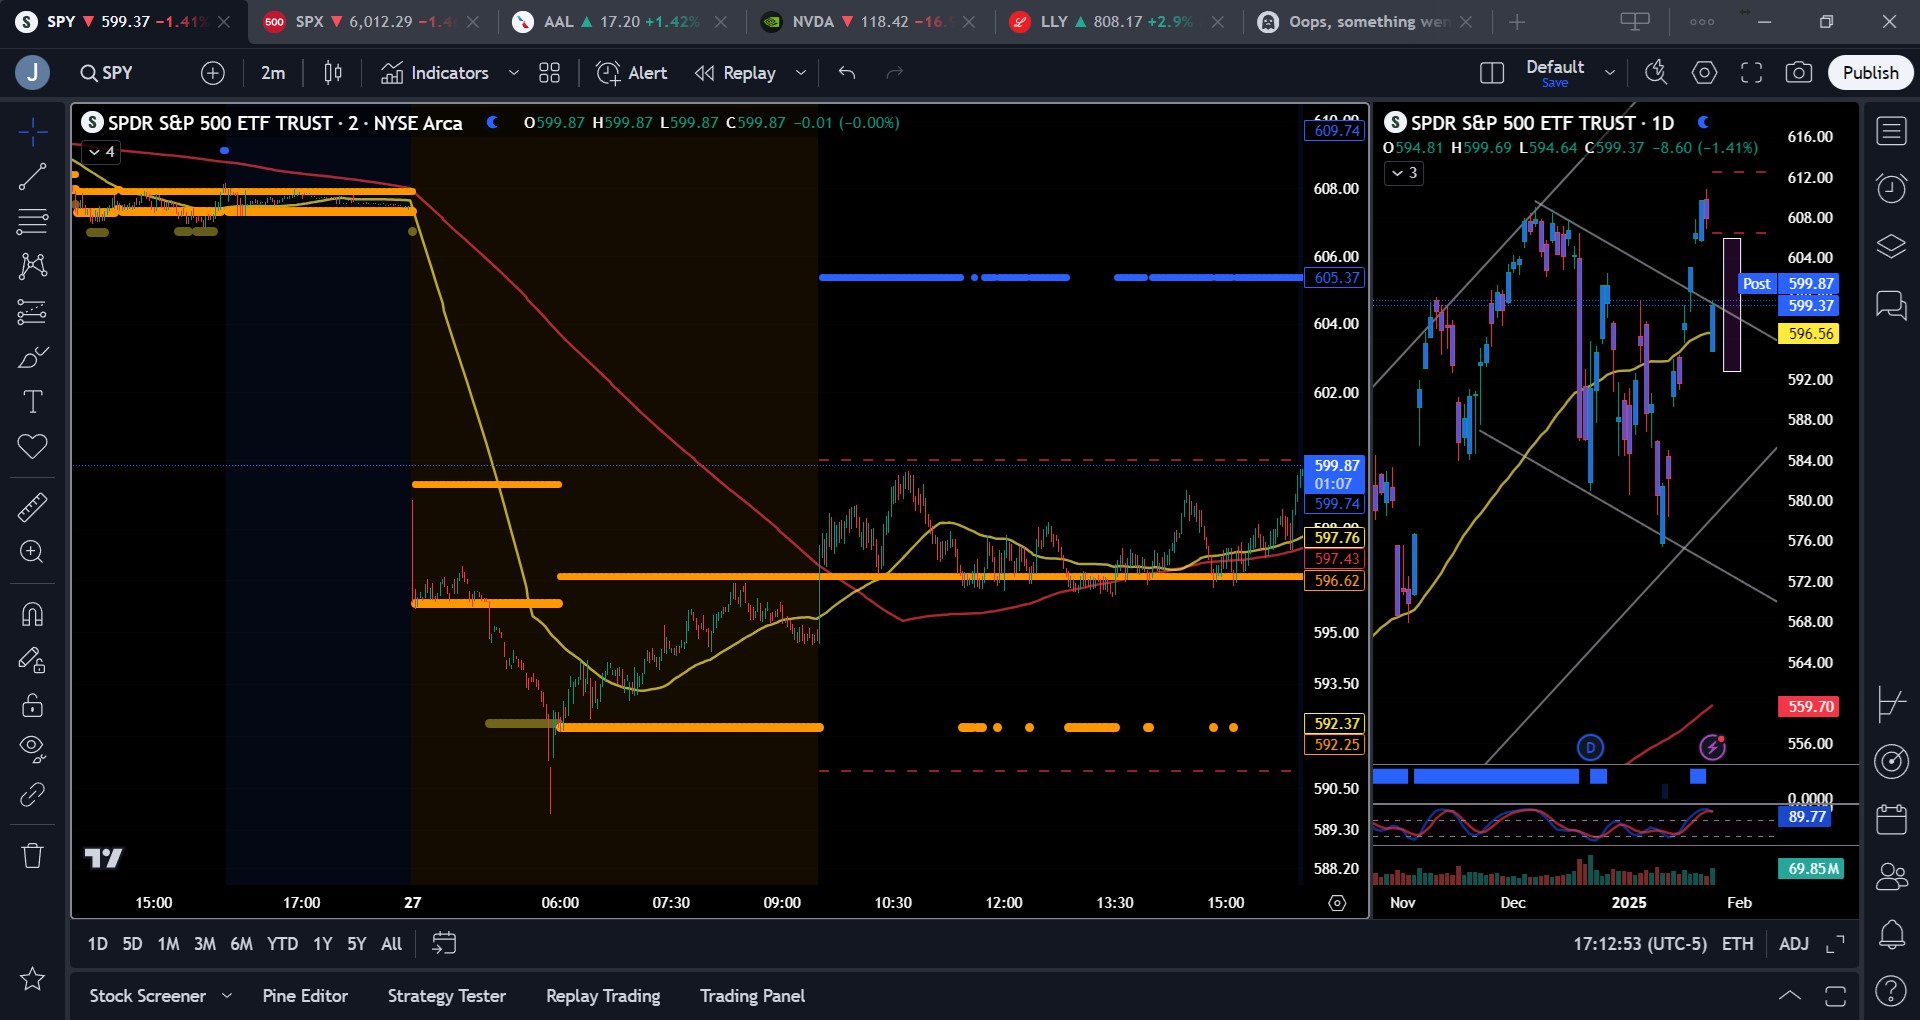This screenshot has width=1920, height=1020.
Task: Open the Indicators dialog
Action: tap(435, 73)
